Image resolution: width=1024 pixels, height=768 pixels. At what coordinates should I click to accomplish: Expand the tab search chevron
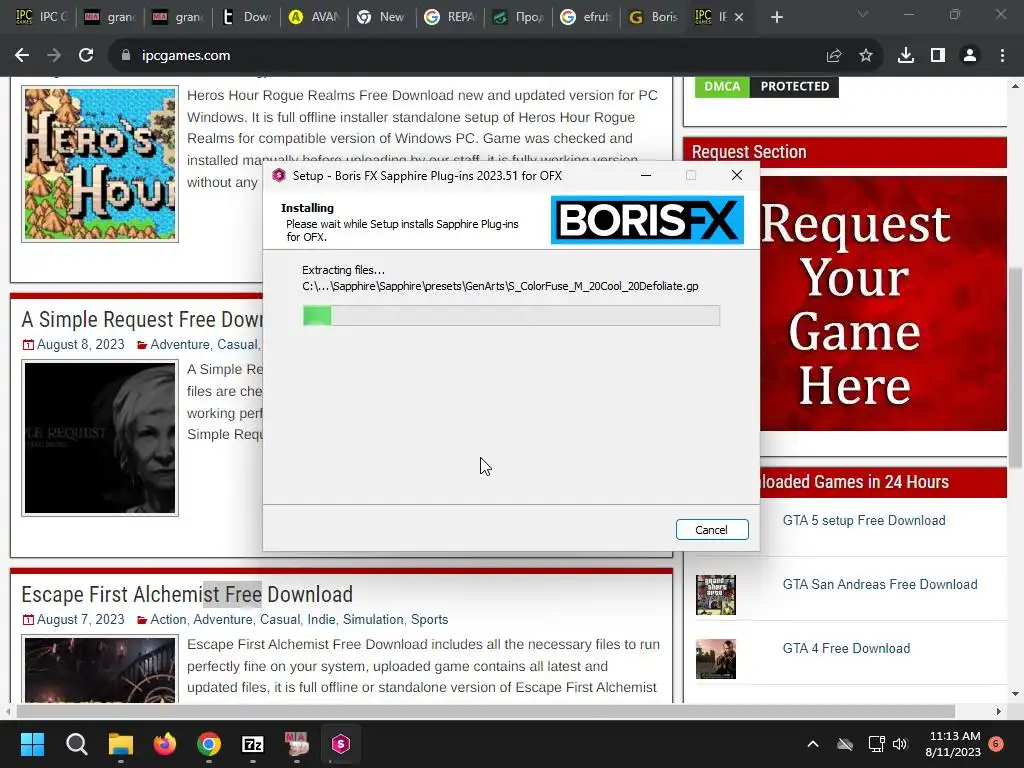pos(863,14)
